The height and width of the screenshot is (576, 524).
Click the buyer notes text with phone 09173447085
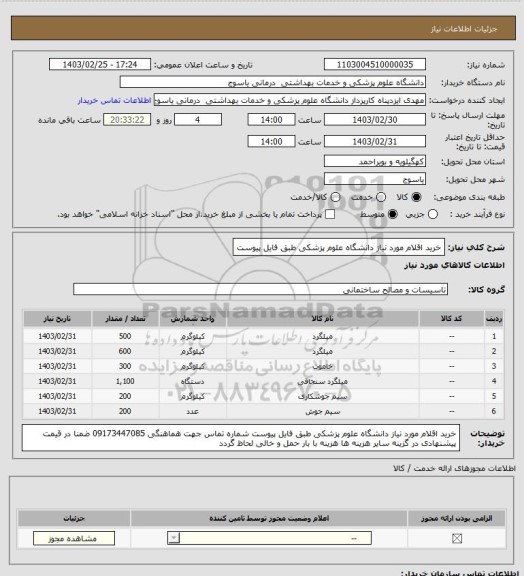[x=241, y=438]
